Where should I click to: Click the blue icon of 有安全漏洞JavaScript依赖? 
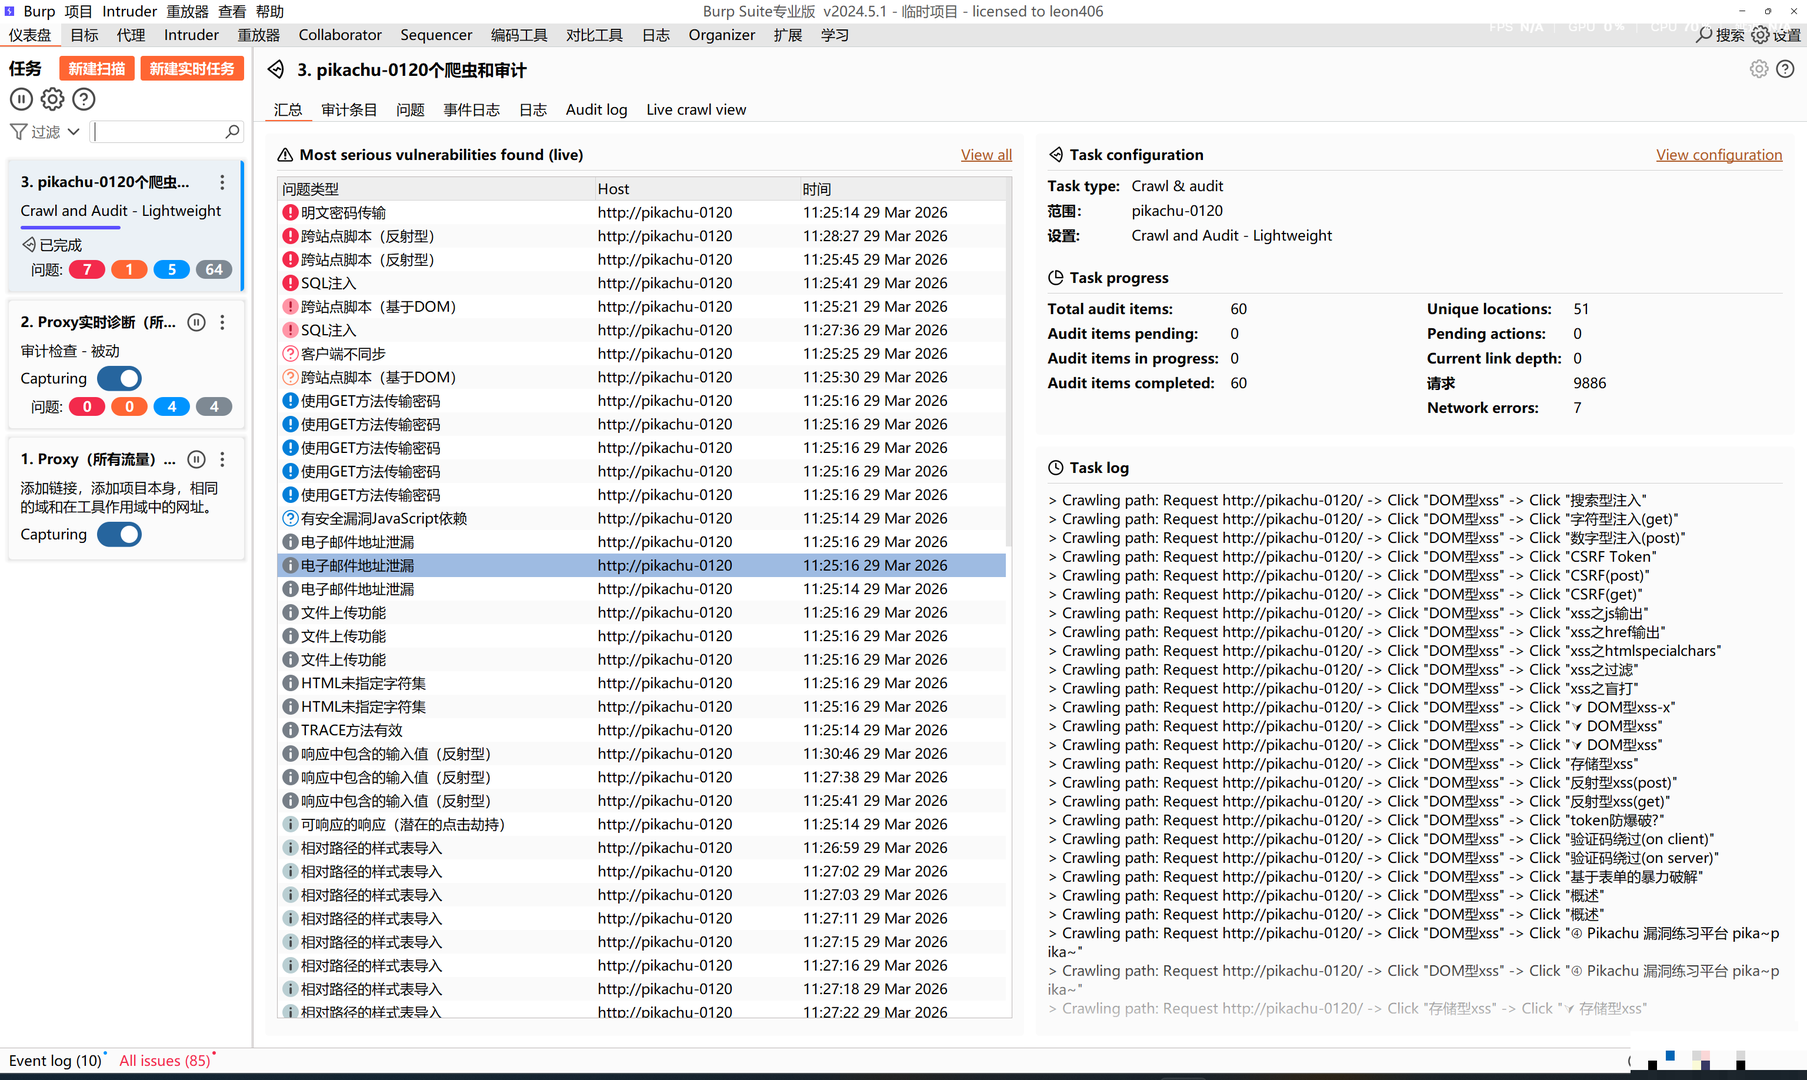pyautogui.click(x=290, y=518)
